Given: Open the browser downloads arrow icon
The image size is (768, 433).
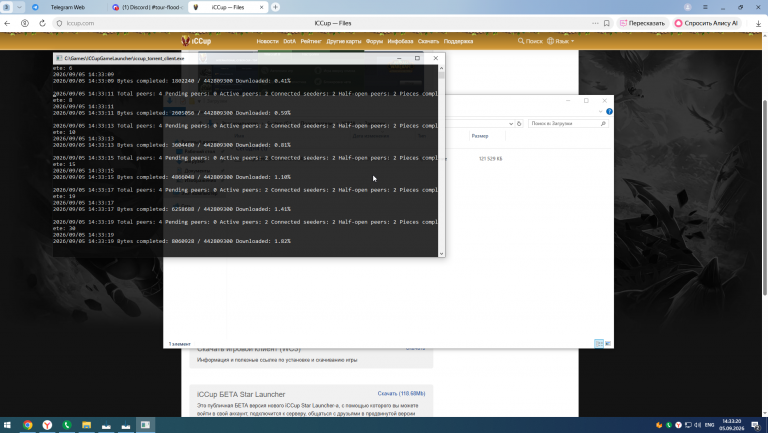Looking at the screenshot, I should pos(758,23).
